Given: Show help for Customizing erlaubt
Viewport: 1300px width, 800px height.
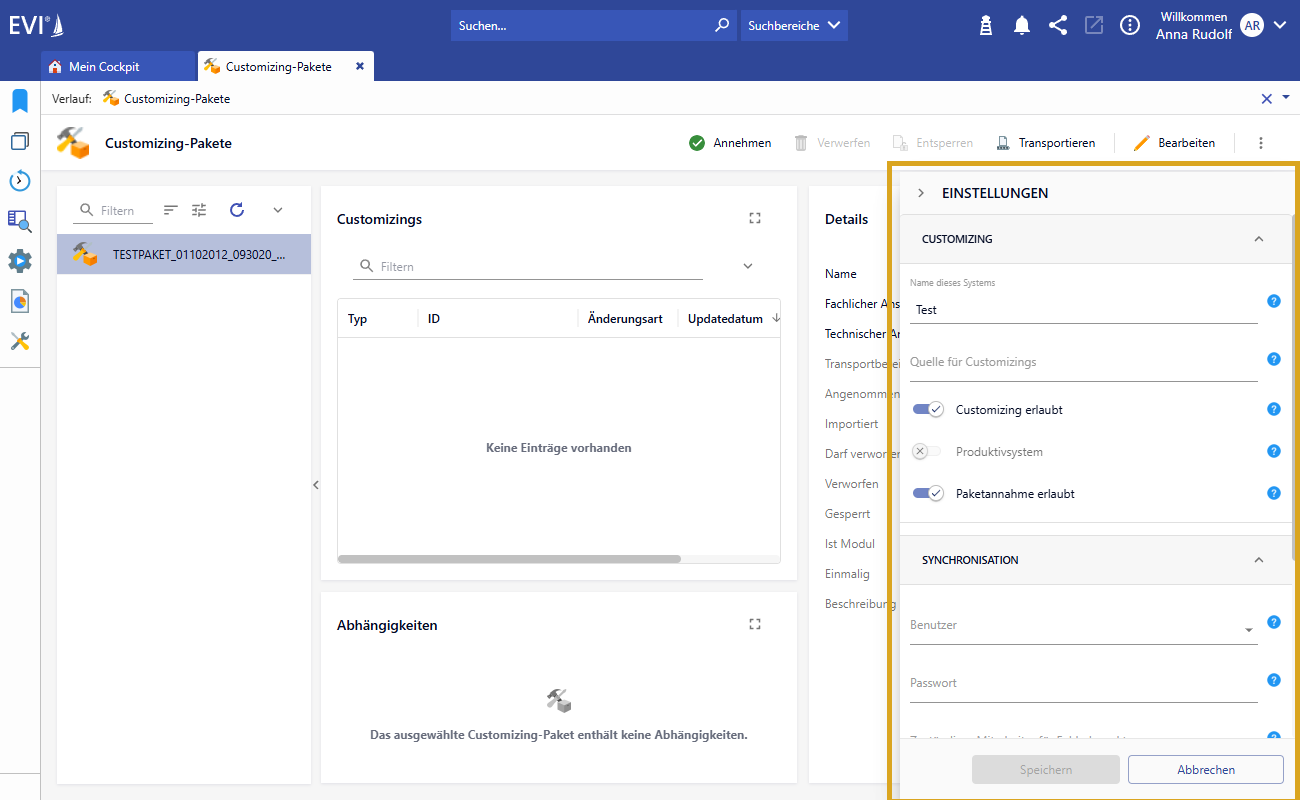Looking at the screenshot, I should point(1274,409).
